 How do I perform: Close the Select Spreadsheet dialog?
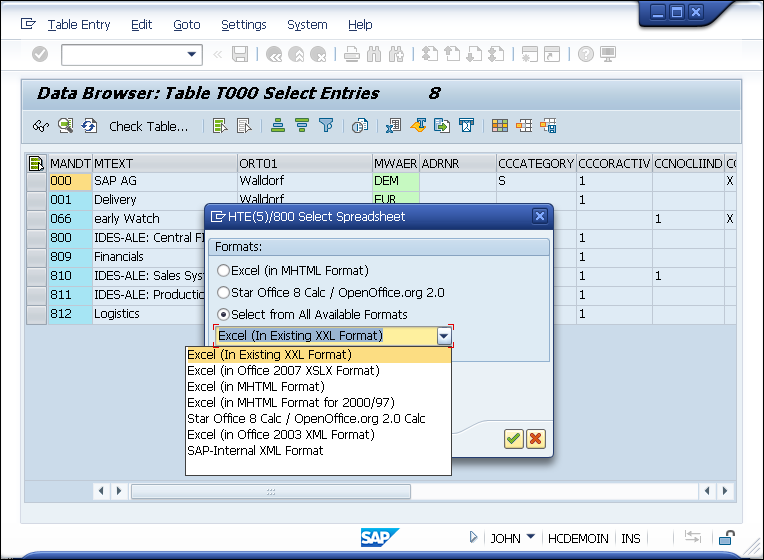point(540,216)
